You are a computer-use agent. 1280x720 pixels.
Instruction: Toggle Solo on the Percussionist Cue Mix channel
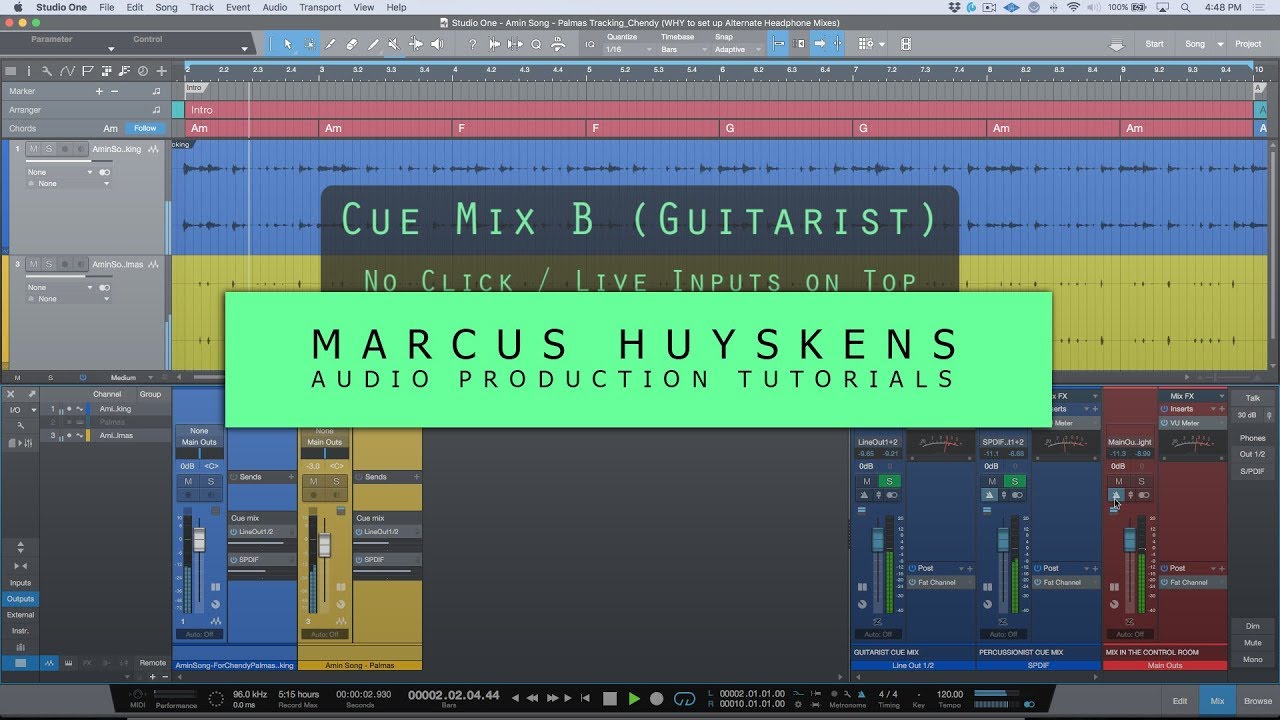(x=1015, y=482)
